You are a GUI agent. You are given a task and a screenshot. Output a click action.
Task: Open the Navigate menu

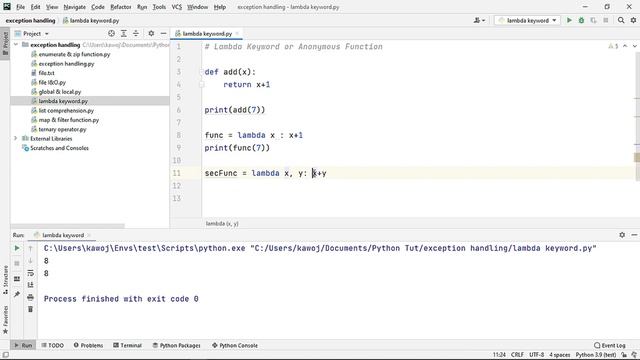tap(75, 7)
